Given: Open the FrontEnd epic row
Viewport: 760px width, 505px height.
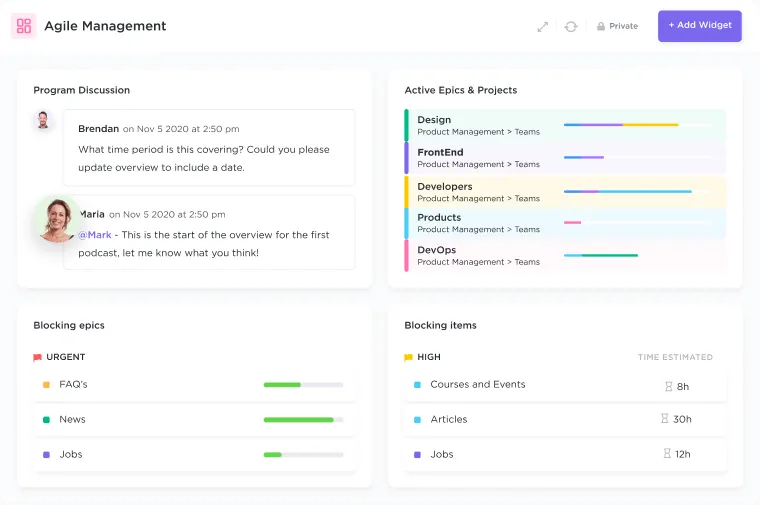Looking at the screenshot, I should pyautogui.click(x=565, y=158).
